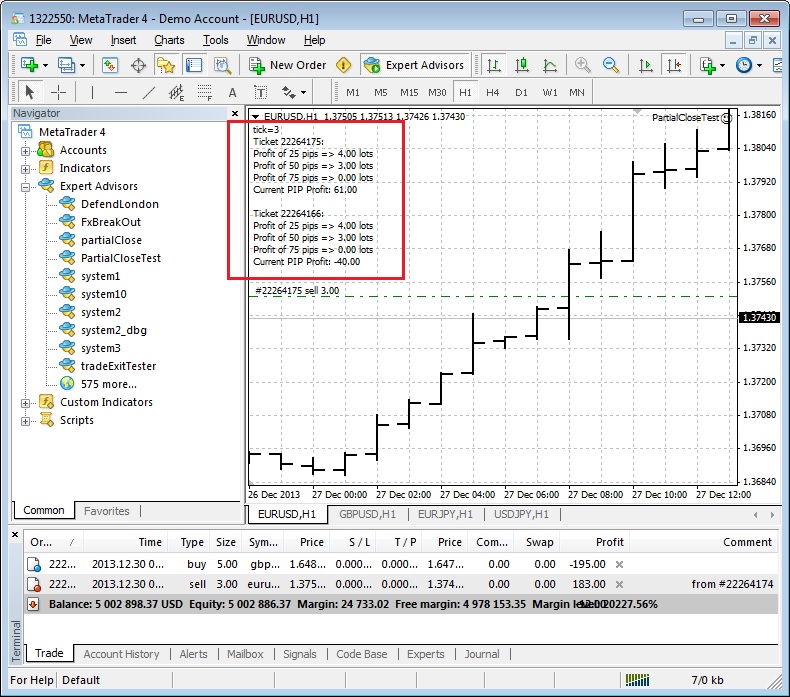Viewport: 790px width, 697px height.
Task: Toggle the Data Window crosshair icon
Action: coord(138,65)
